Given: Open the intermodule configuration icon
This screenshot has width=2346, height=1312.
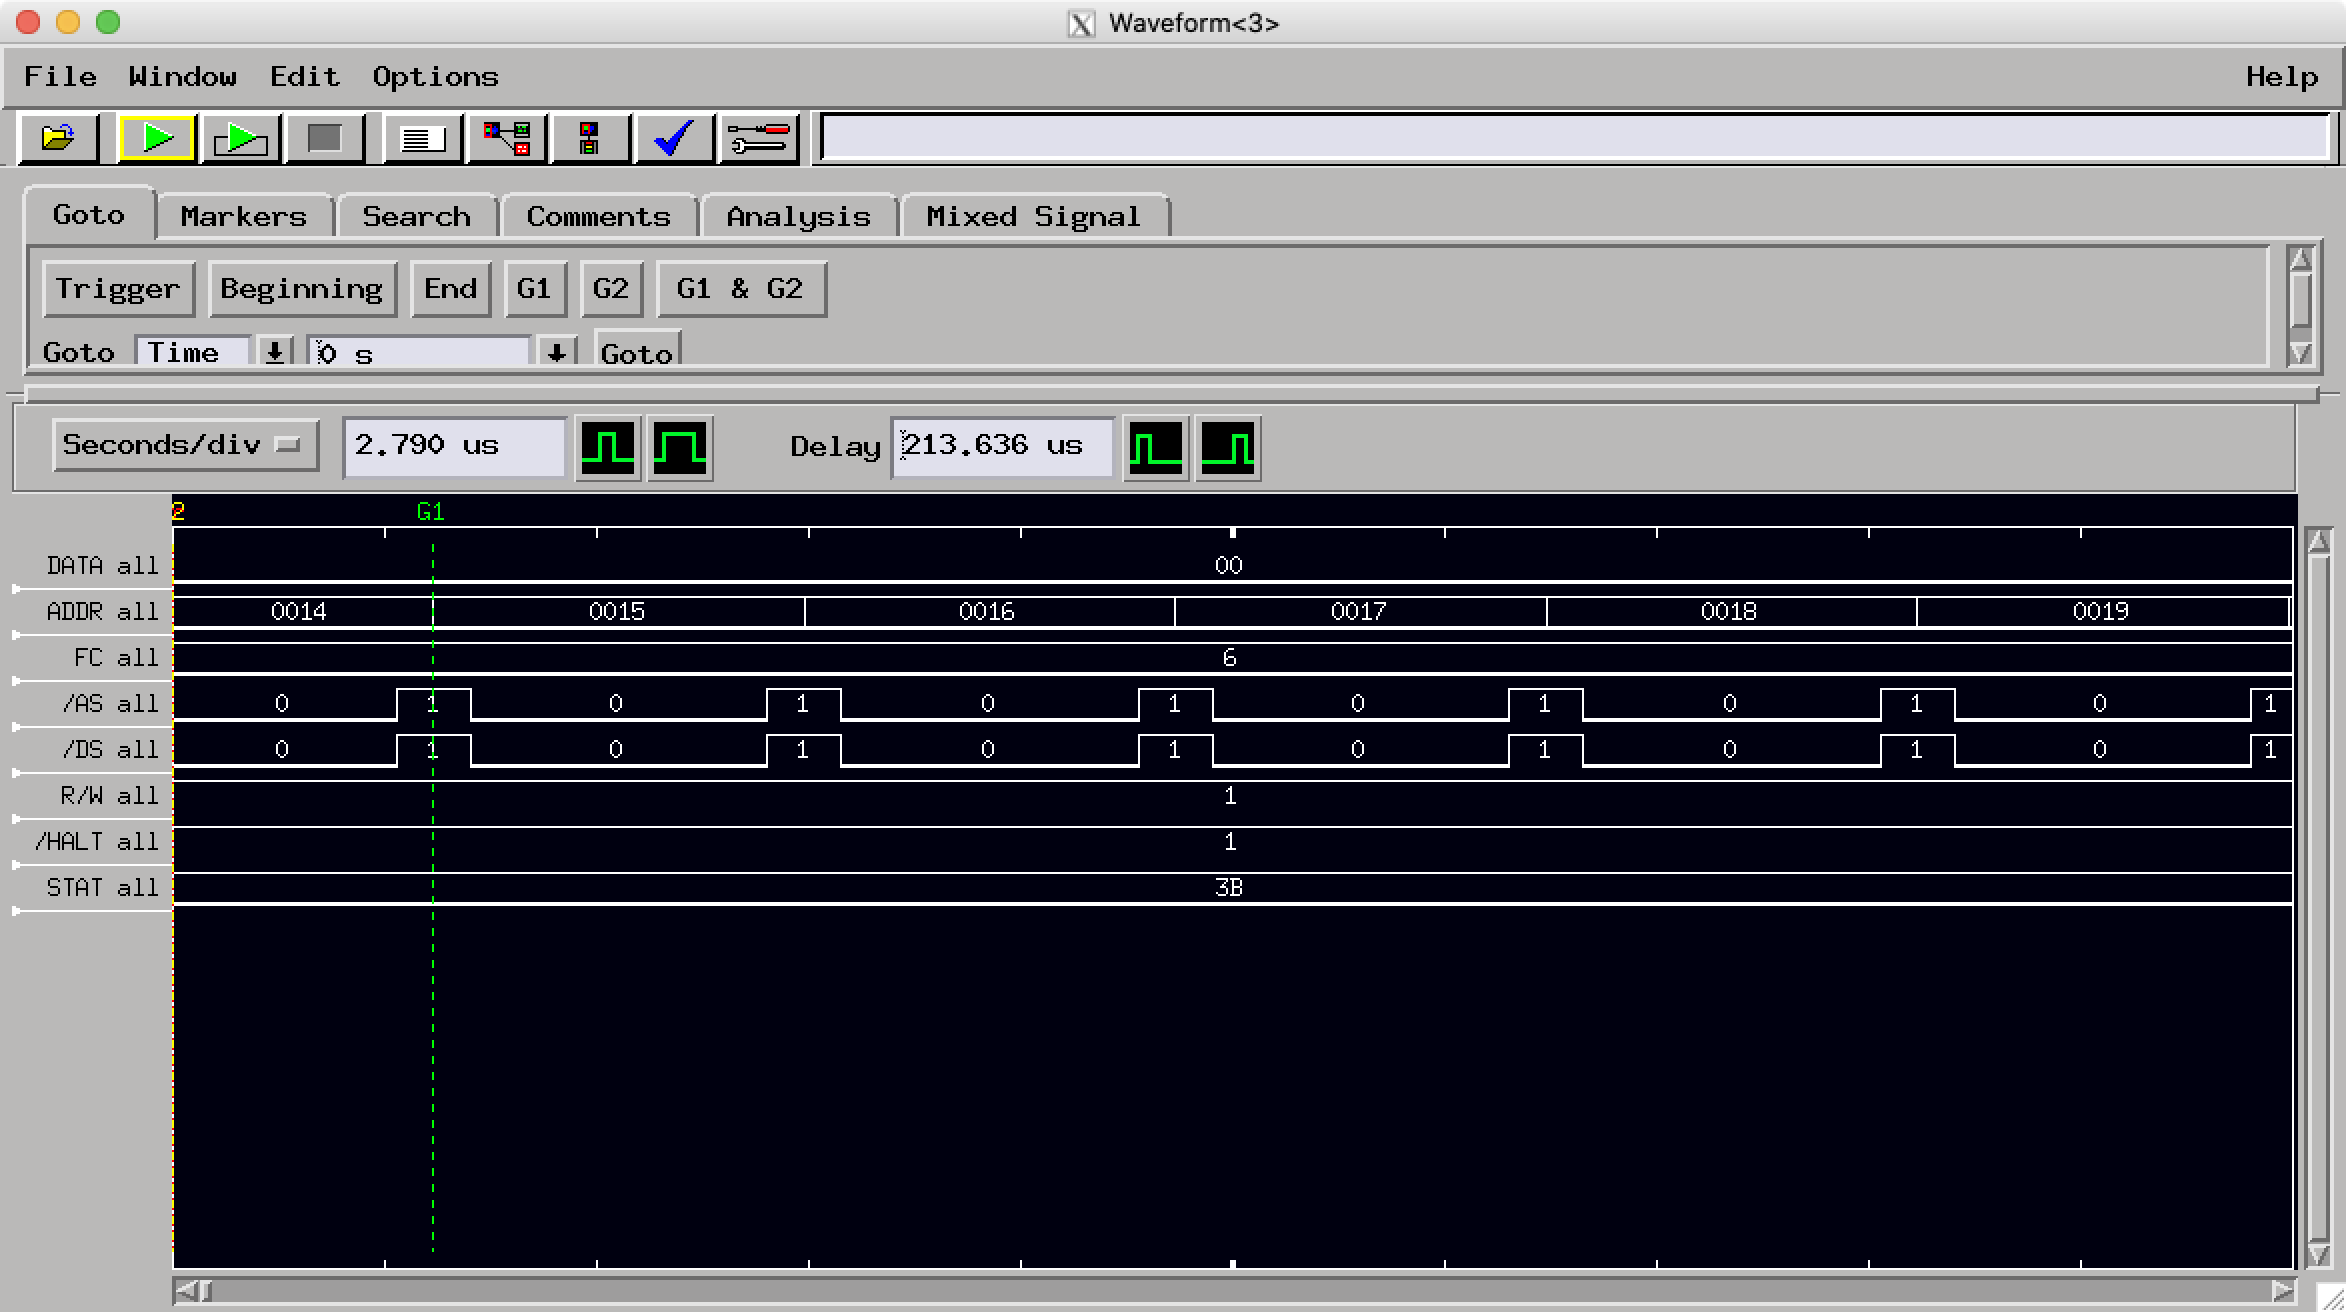Looking at the screenshot, I should point(505,138).
